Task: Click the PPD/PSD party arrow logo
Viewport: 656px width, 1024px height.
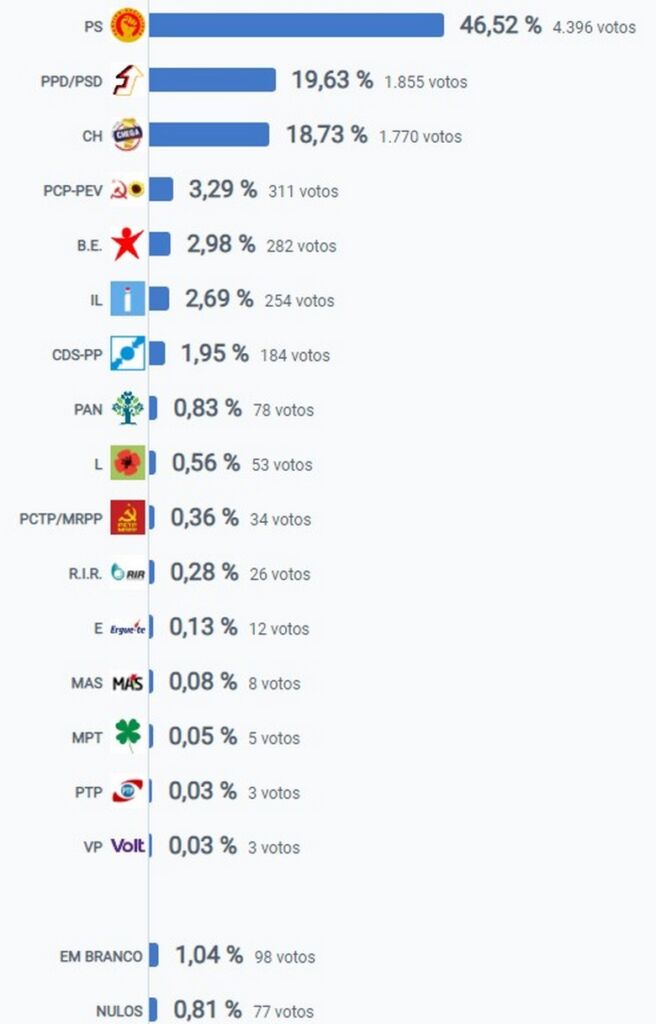Action: click(127, 80)
